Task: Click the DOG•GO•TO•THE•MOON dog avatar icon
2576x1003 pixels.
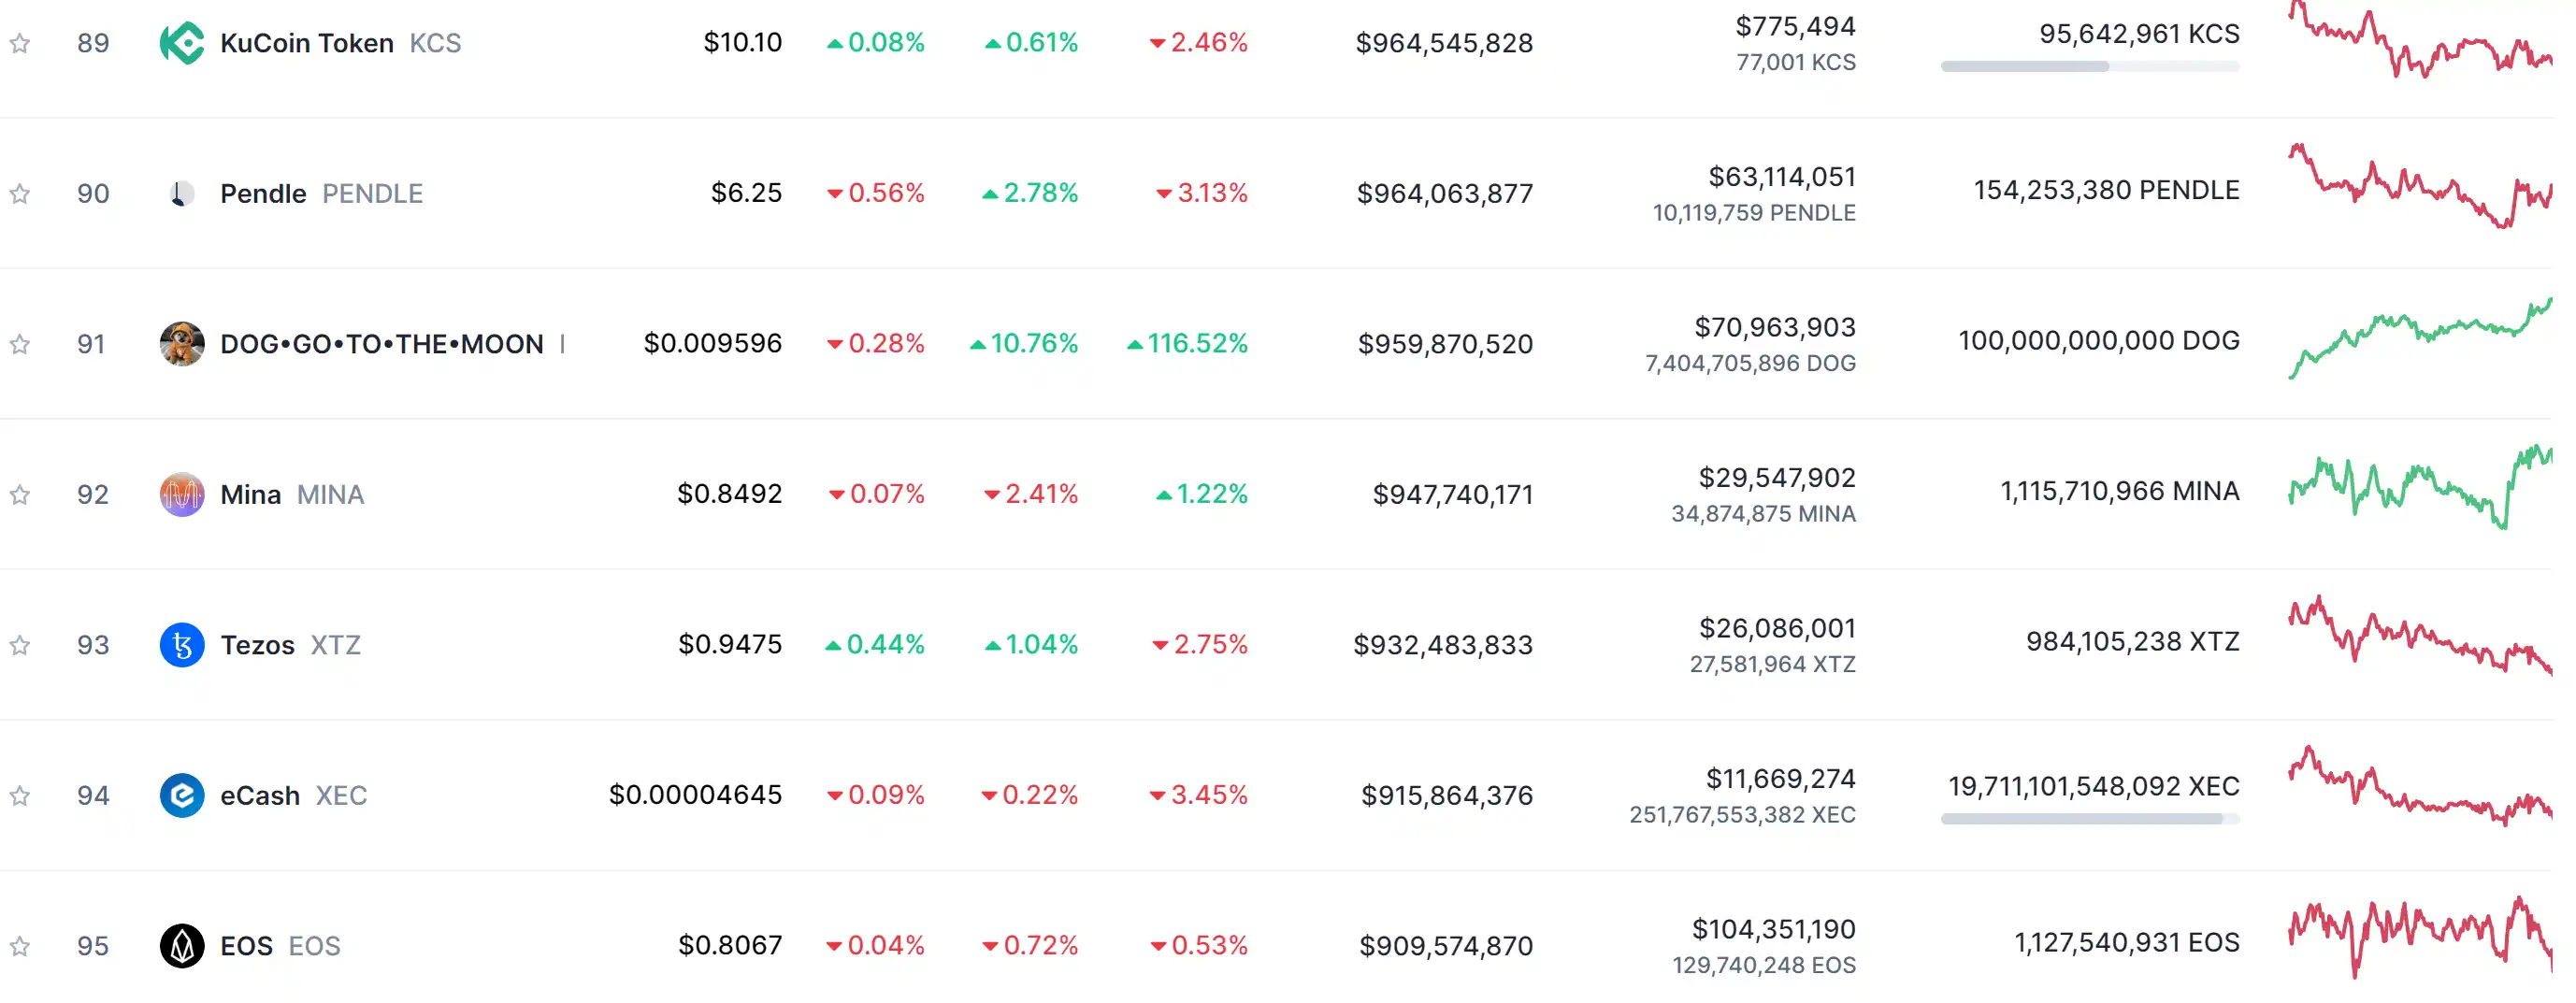Action: coord(182,344)
